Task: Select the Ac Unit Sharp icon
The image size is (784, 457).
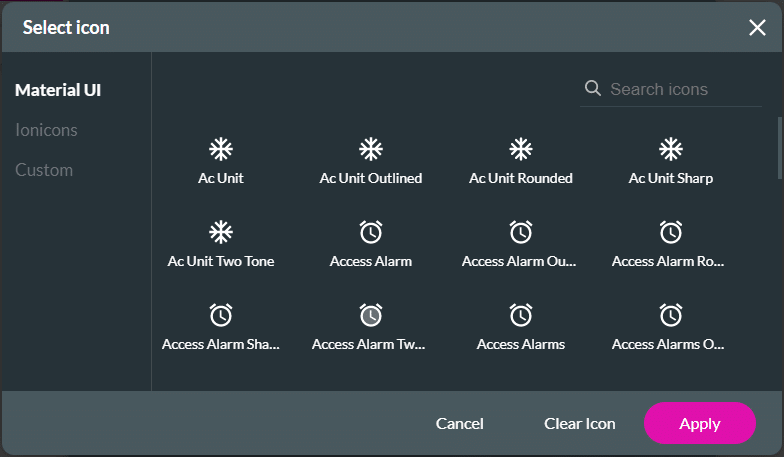Action: (x=670, y=149)
